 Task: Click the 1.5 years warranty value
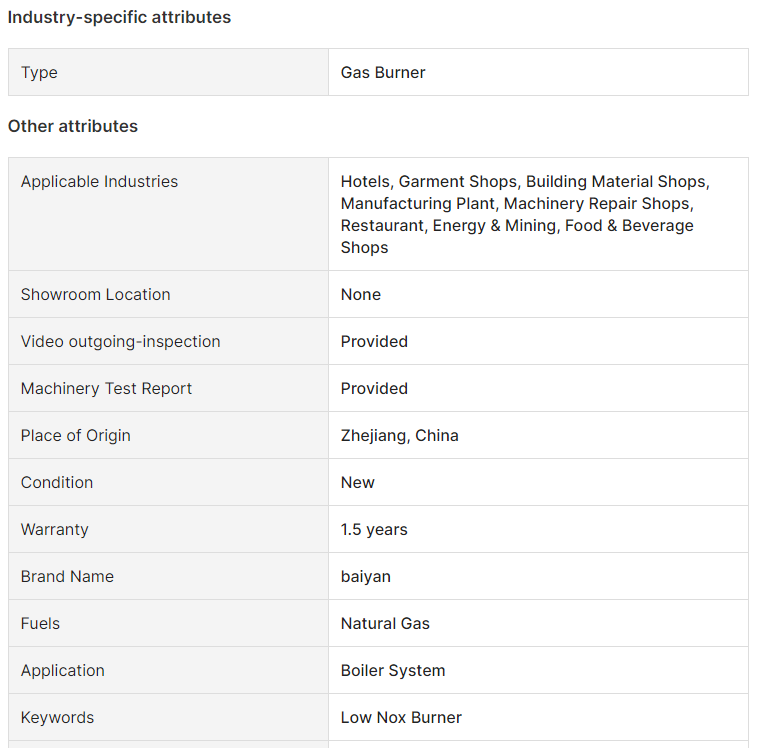coord(374,529)
